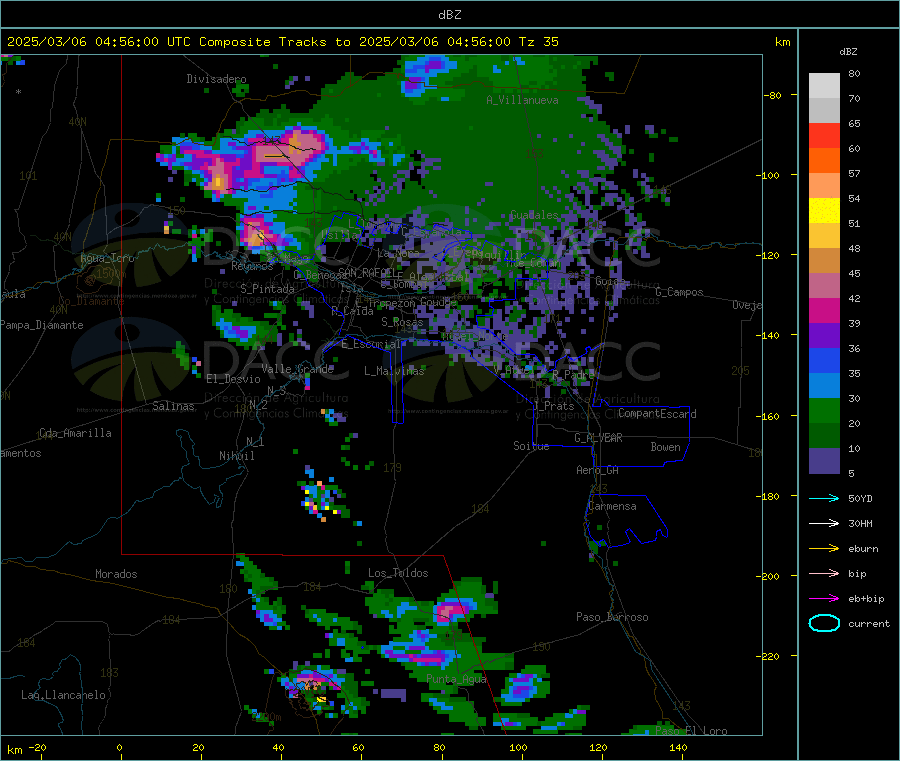This screenshot has width=900, height=761.
Task: Click the -160 km vertical axis tick
Action: pos(769,416)
